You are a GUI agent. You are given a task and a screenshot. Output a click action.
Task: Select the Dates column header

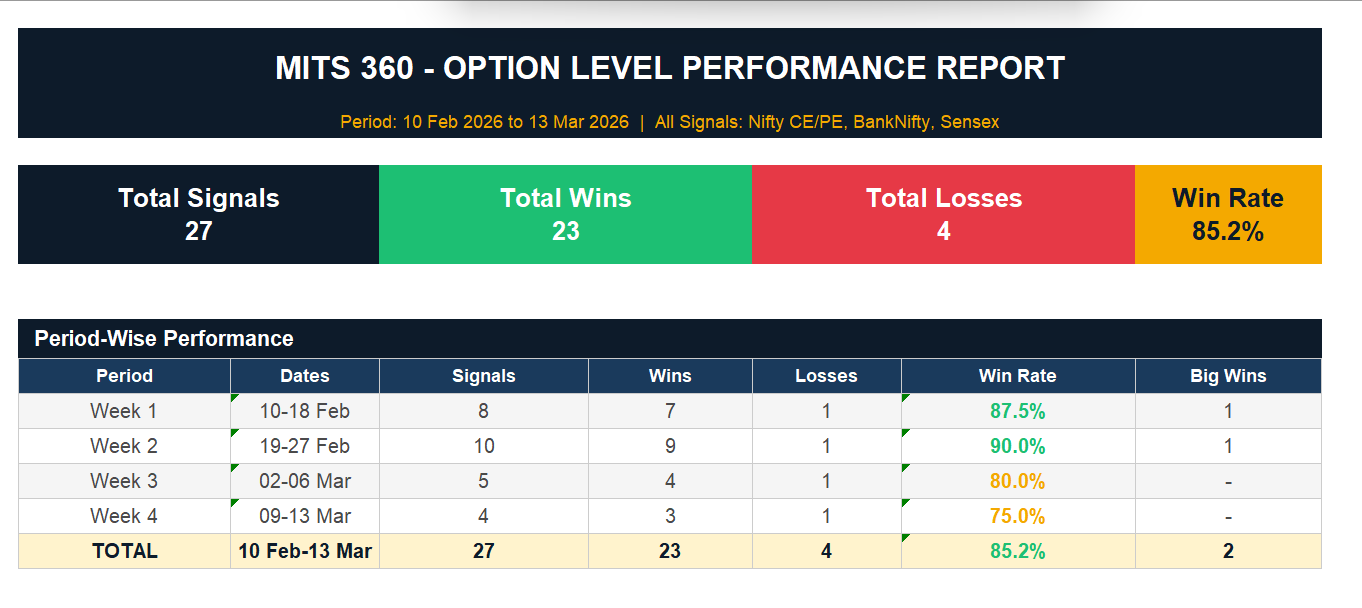pyautogui.click(x=305, y=376)
